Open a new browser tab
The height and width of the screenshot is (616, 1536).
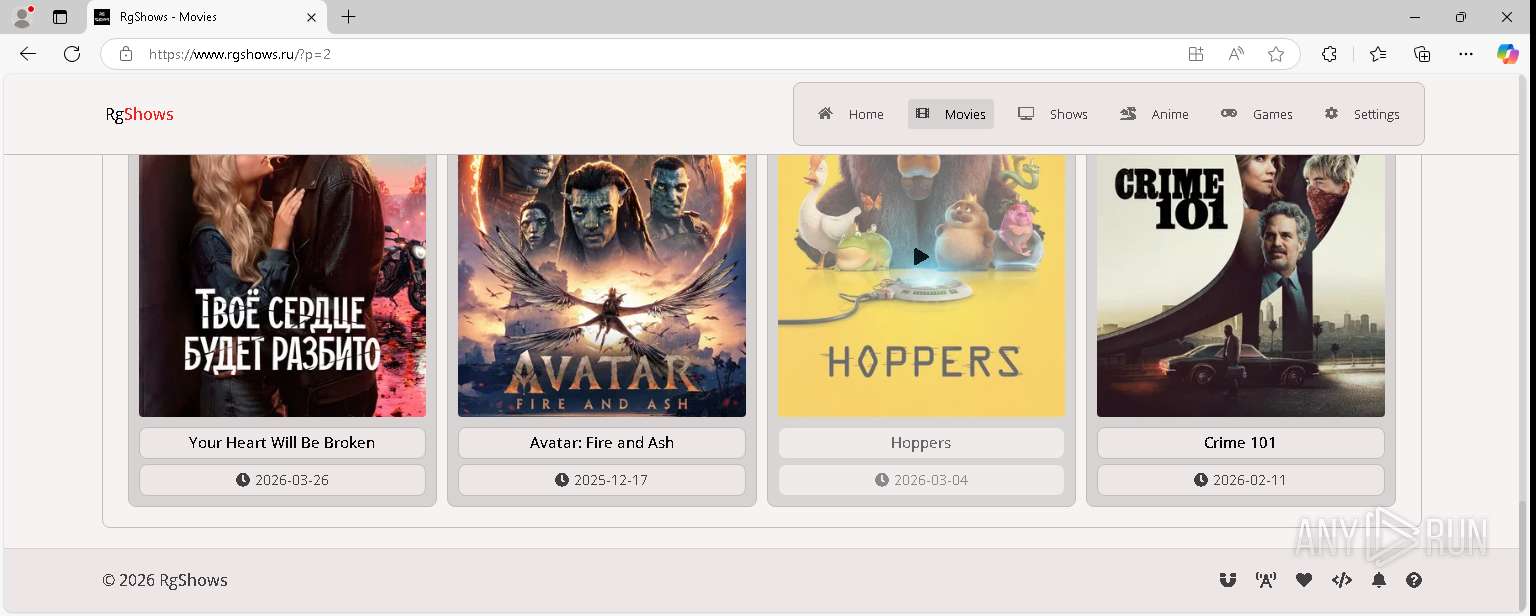pyautogui.click(x=348, y=17)
